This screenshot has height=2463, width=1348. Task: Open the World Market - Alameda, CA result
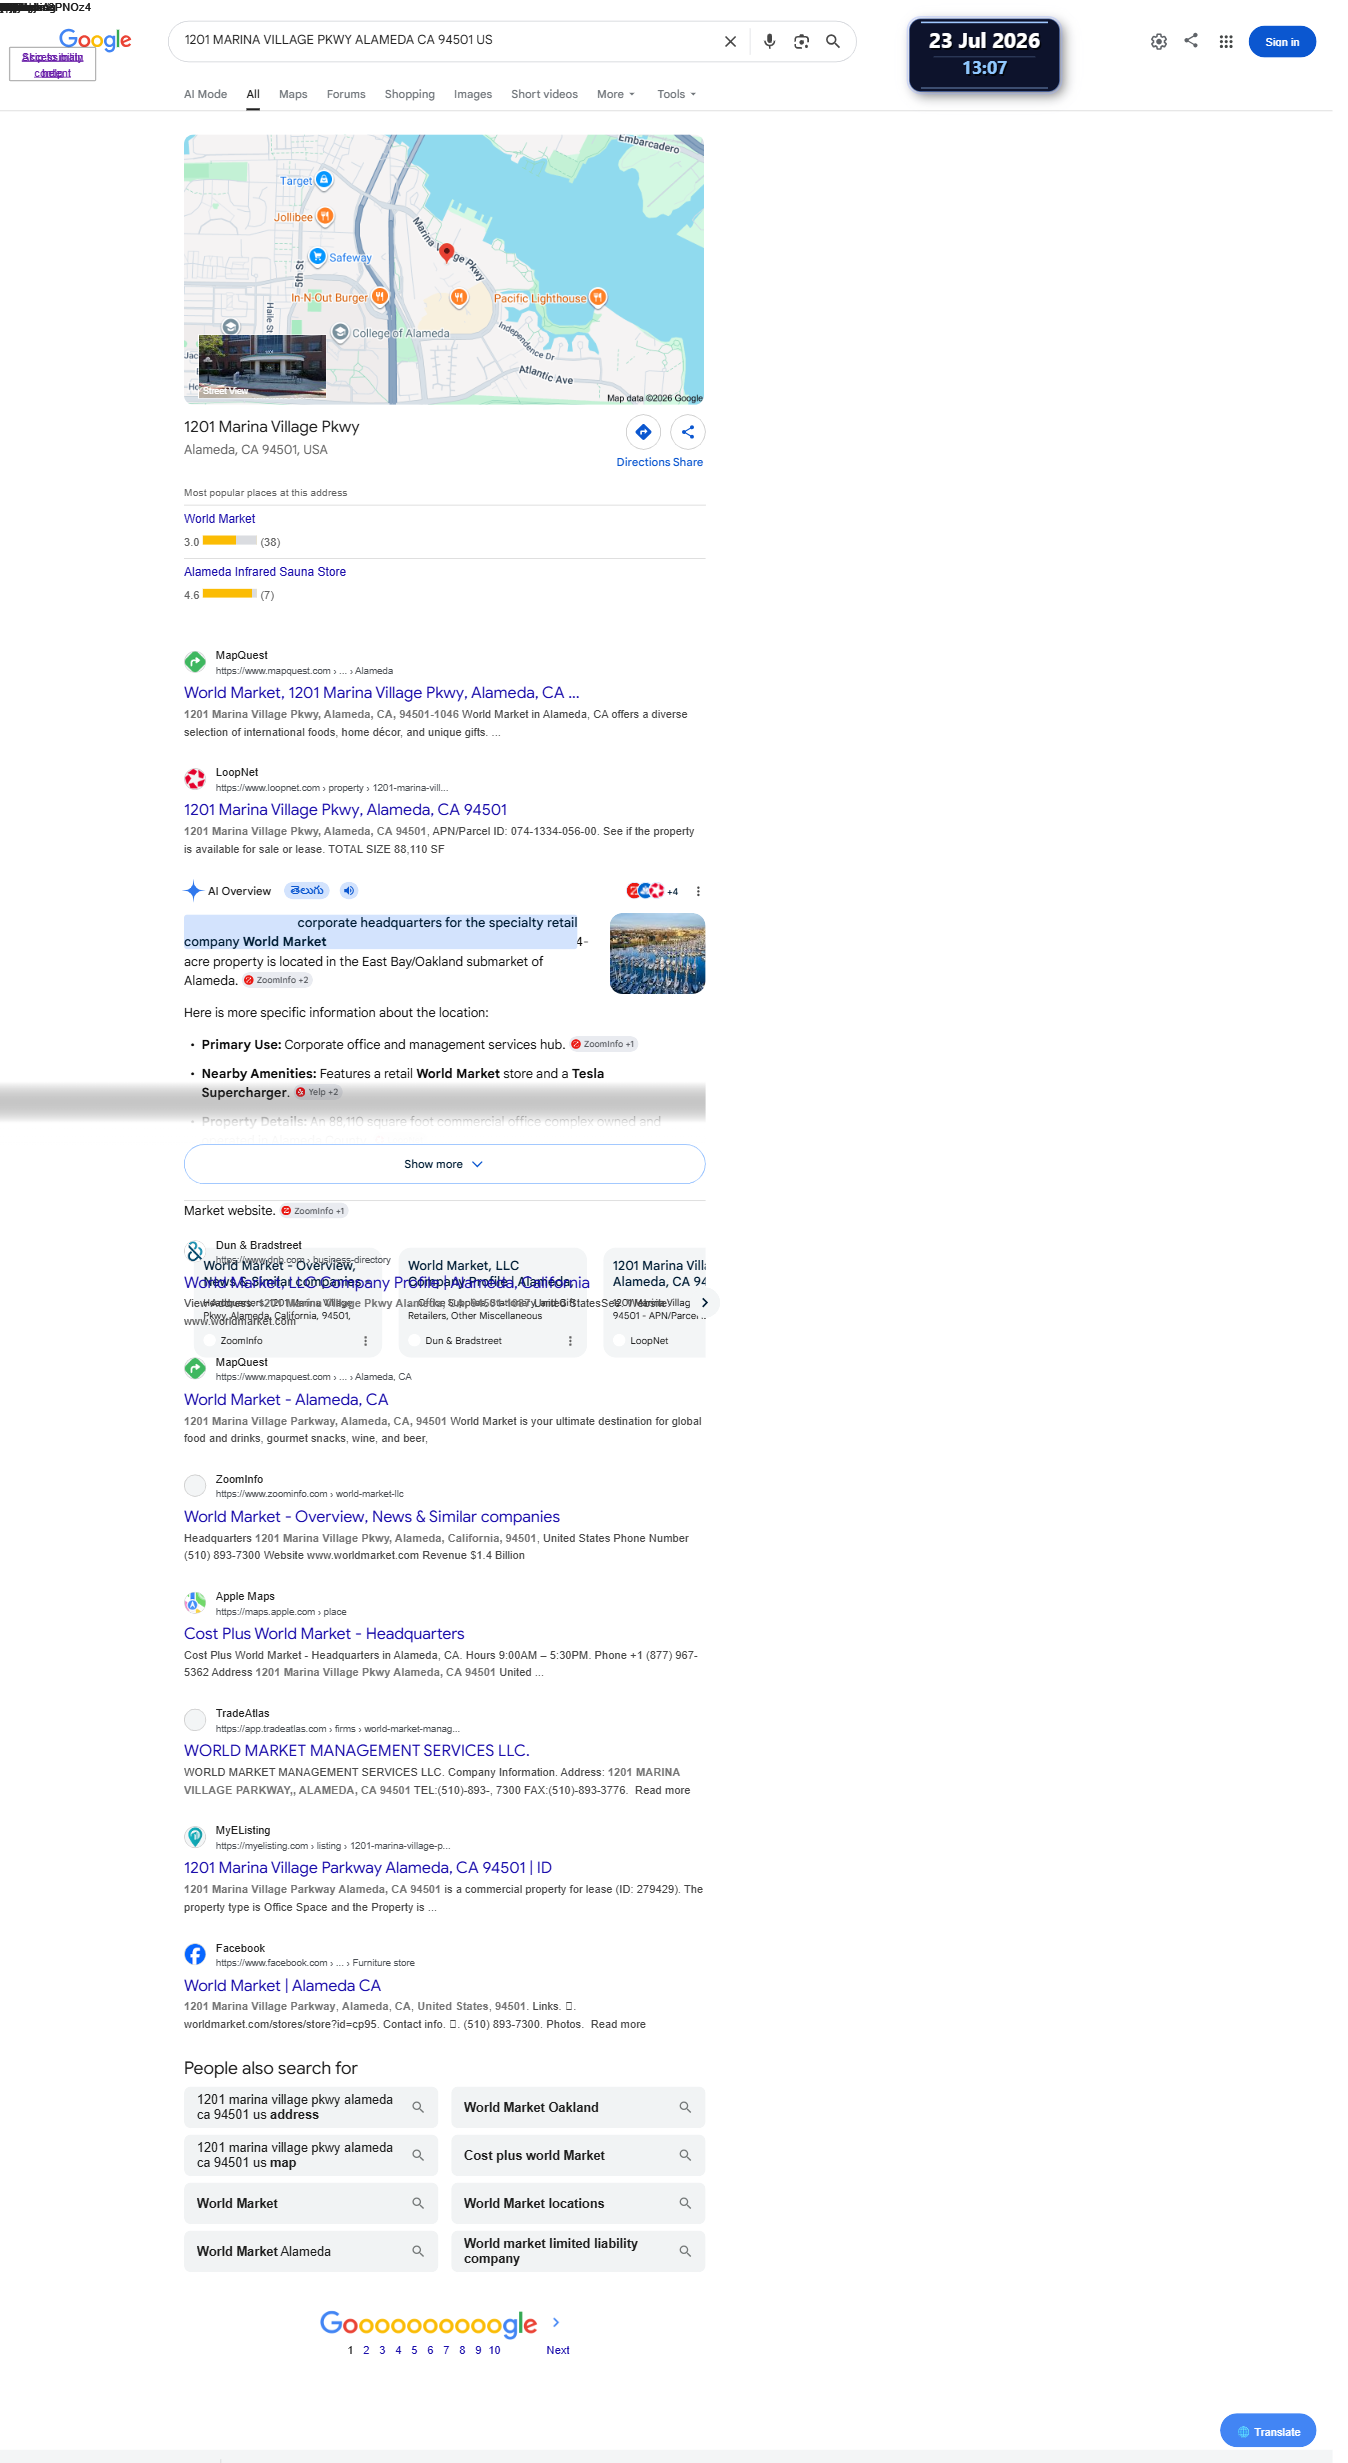286,1400
